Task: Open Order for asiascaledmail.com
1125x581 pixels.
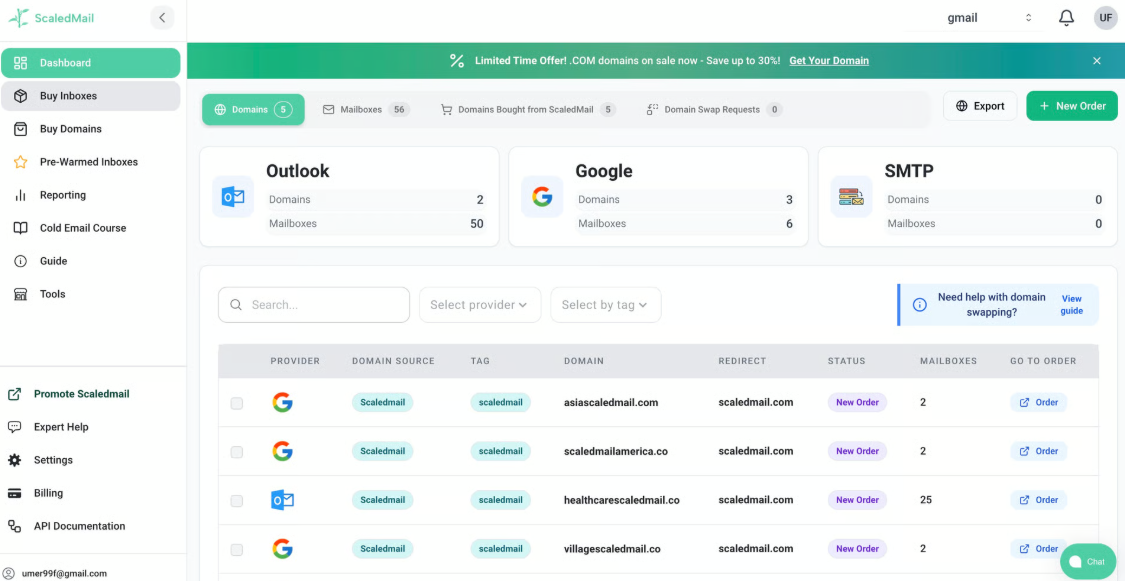Action: coord(1039,402)
